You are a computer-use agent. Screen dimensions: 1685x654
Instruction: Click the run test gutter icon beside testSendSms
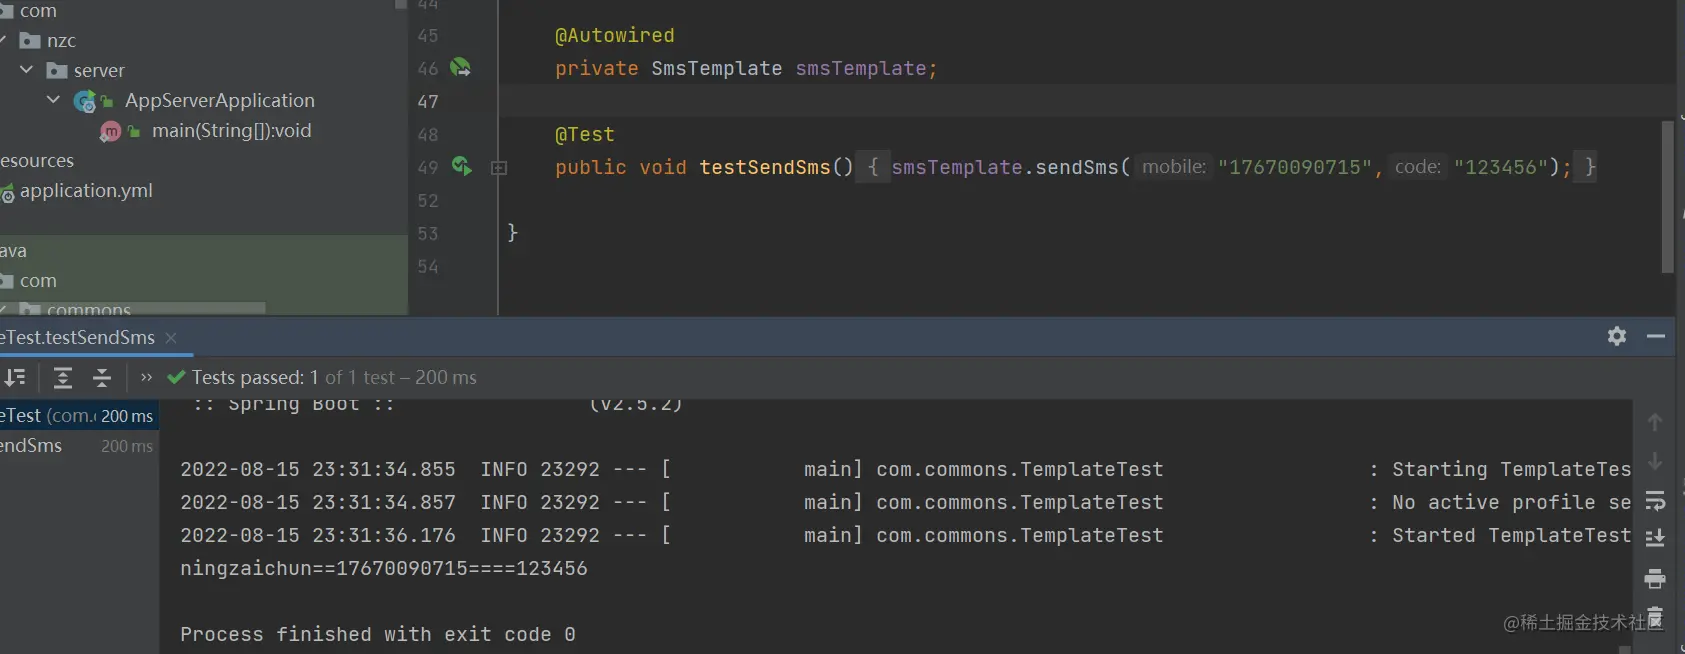pos(461,166)
